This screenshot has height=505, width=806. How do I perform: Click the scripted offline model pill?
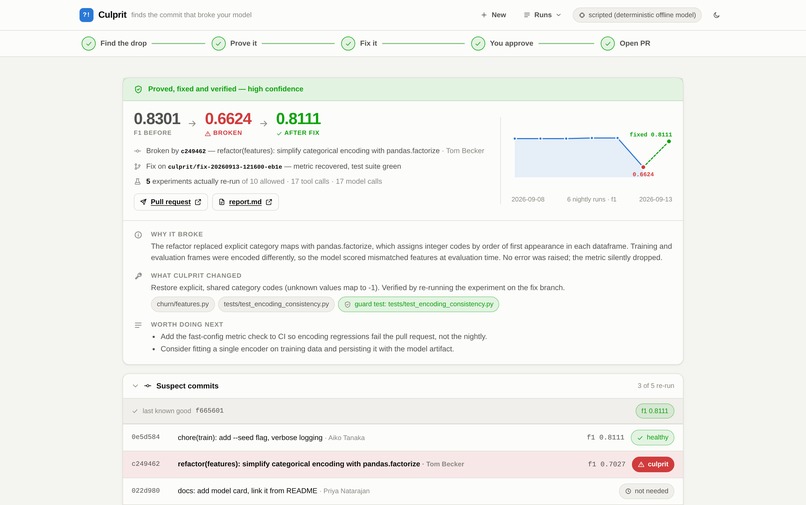tap(637, 15)
